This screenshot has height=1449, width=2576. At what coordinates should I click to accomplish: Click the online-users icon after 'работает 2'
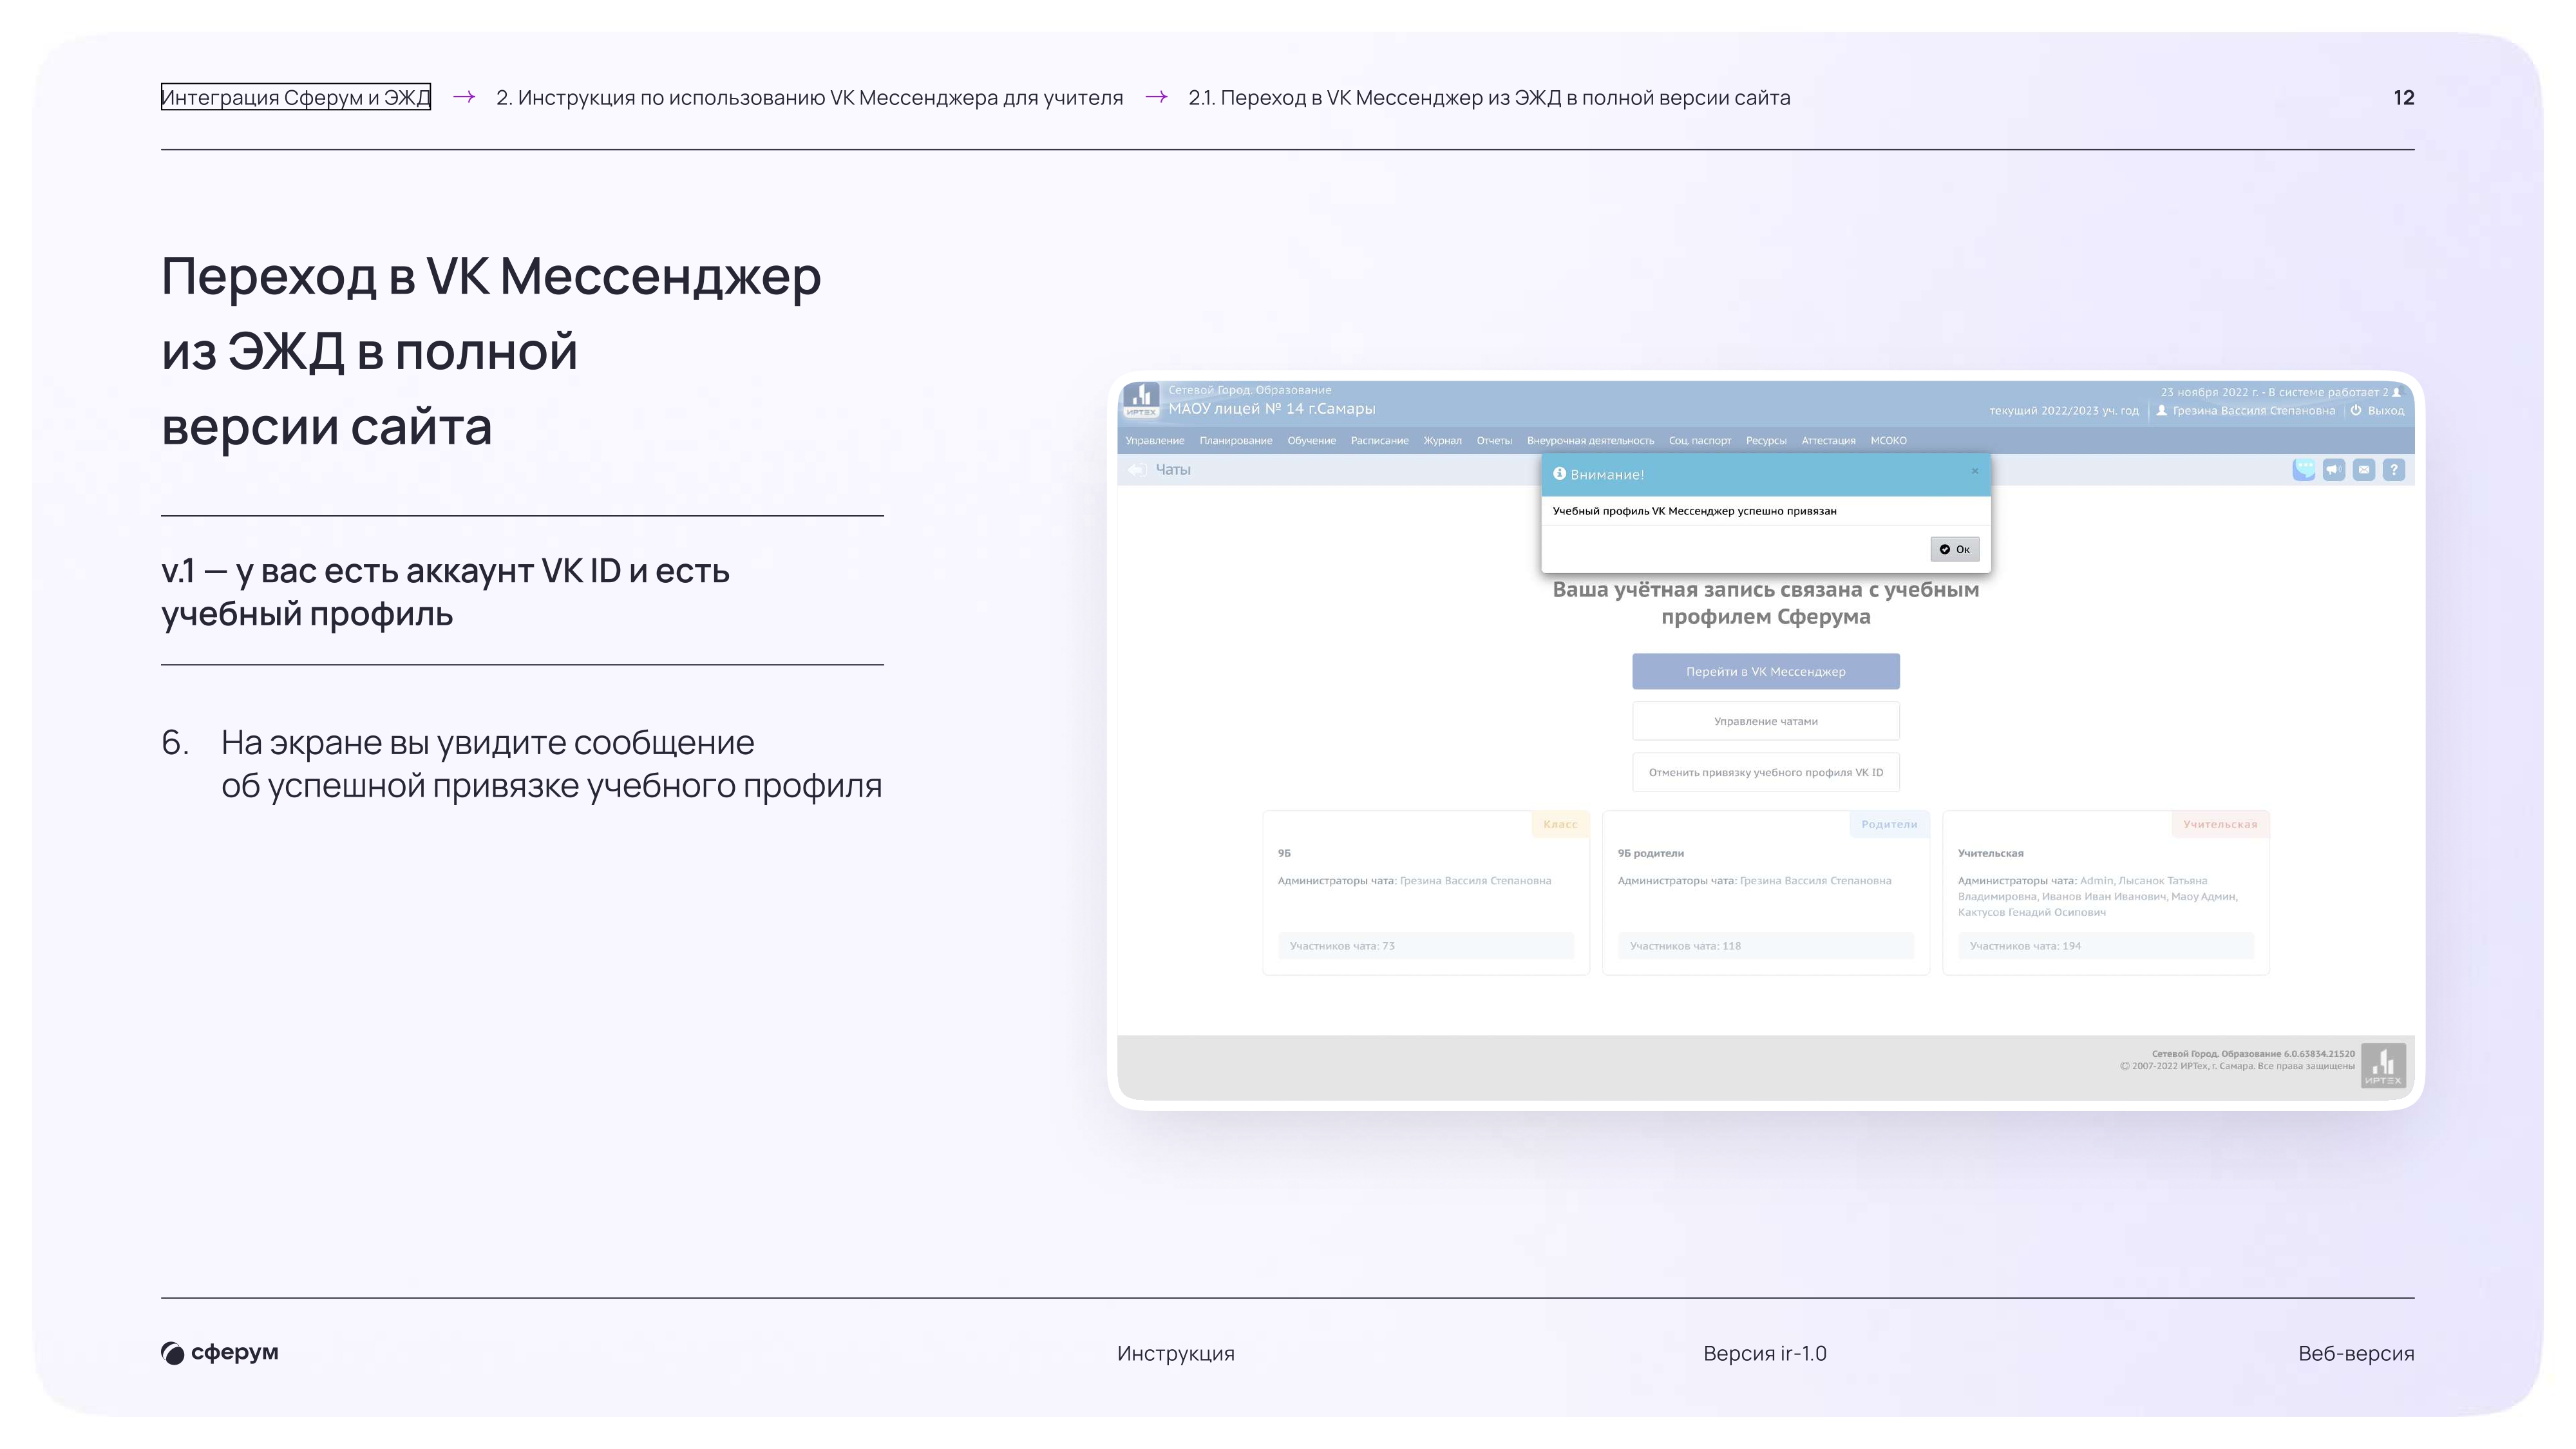pos(2396,392)
